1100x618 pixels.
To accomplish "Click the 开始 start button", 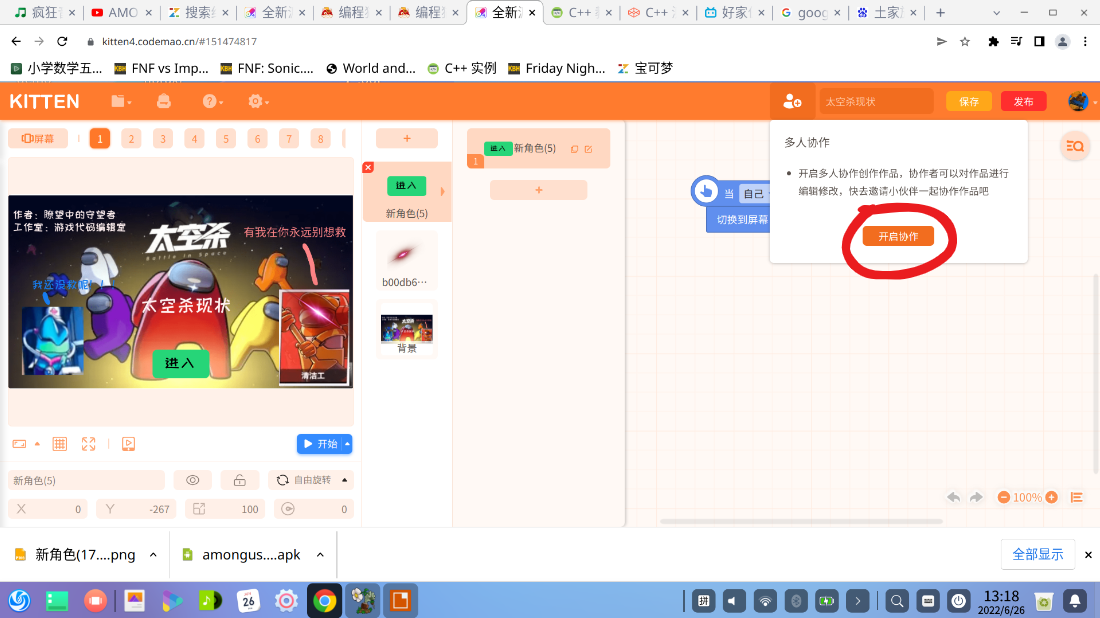I will tap(320, 444).
